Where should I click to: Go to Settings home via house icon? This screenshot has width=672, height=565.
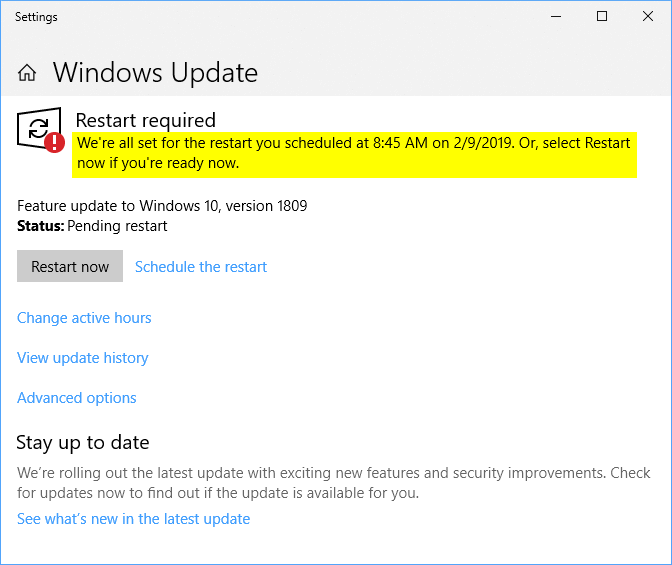[27, 72]
